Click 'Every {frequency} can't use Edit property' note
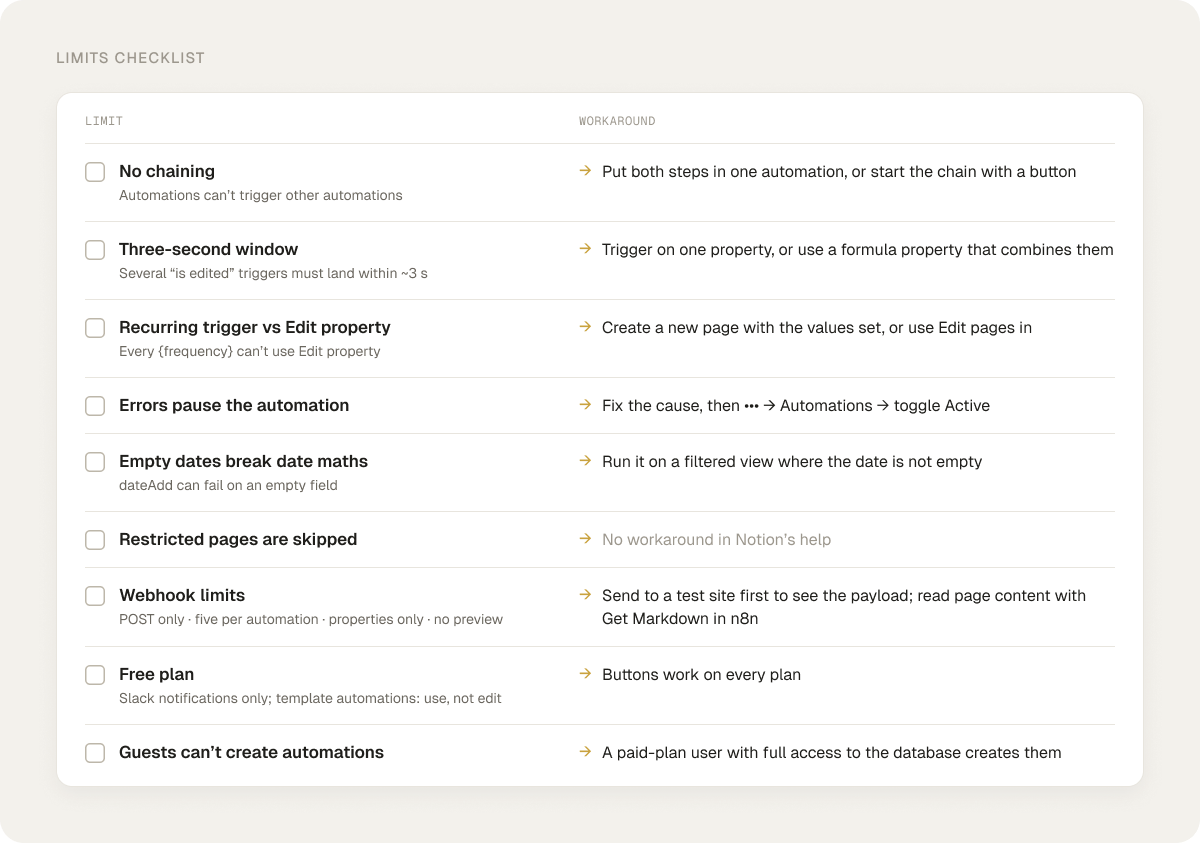 [250, 351]
